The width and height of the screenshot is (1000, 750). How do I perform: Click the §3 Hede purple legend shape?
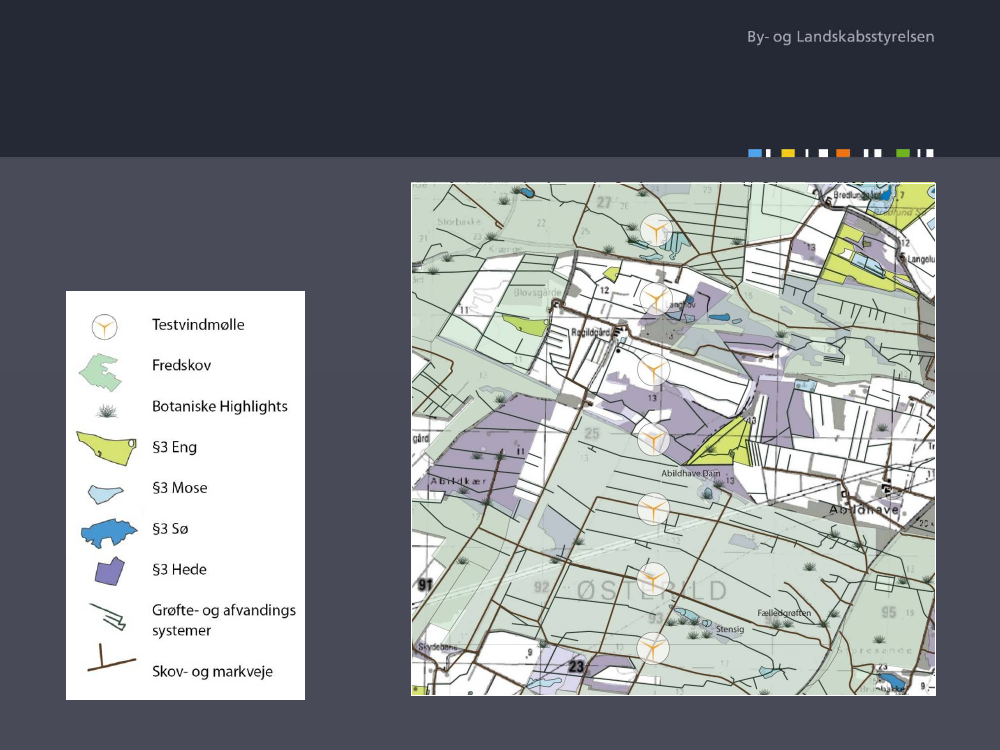pyautogui.click(x=110, y=571)
